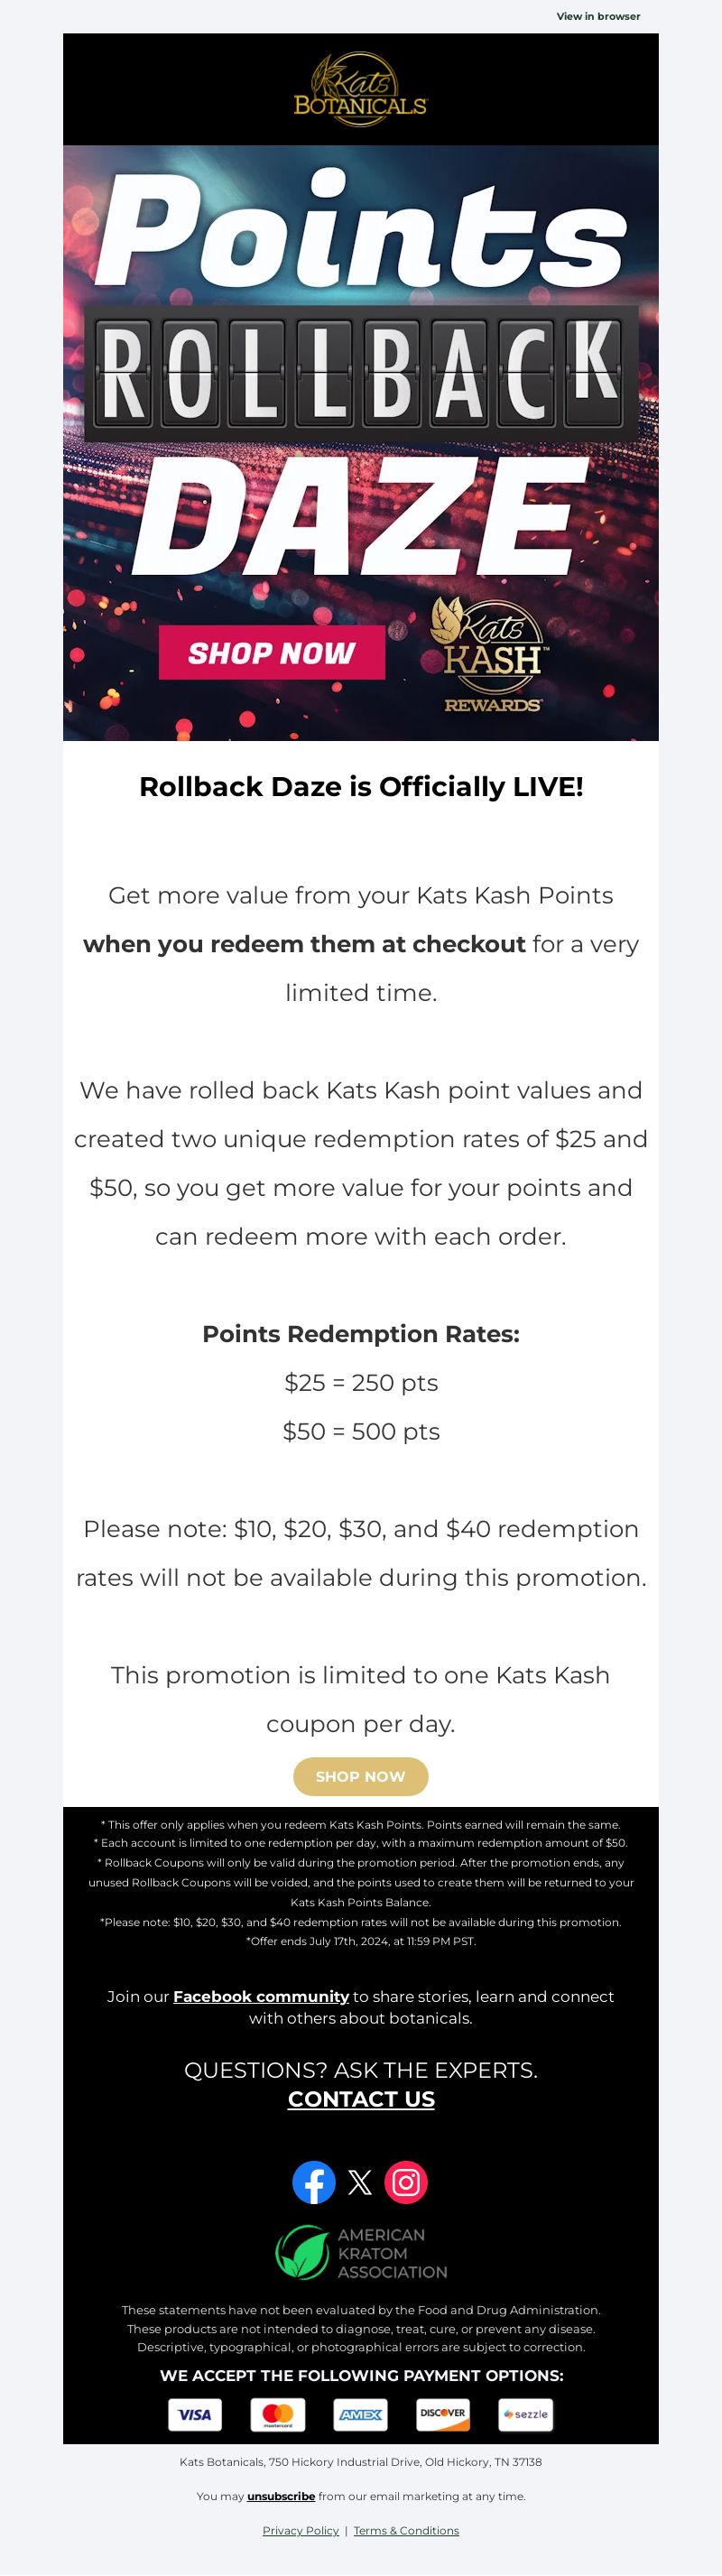Click the unsubscribe link

[x=281, y=2496]
